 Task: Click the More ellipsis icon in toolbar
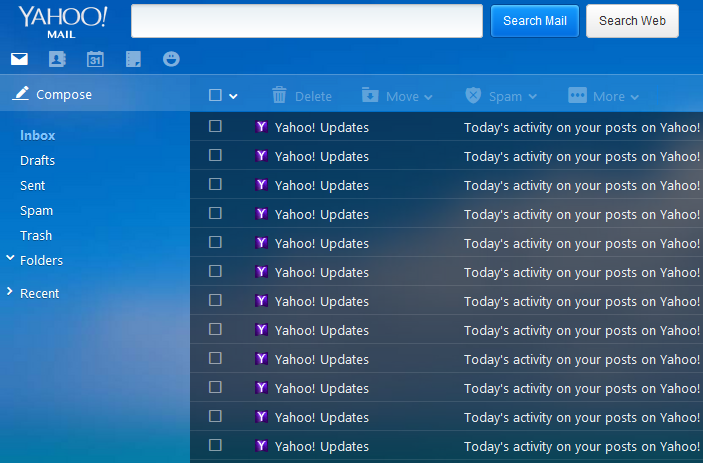click(x=577, y=95)
